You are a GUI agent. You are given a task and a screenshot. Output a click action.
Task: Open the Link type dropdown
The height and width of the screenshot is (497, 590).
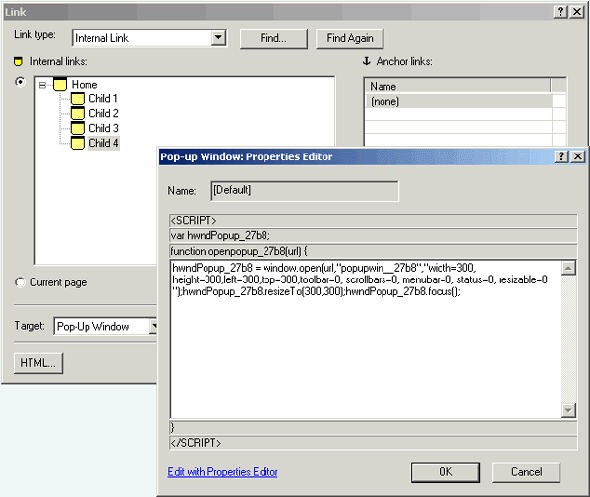click(218, 38)
